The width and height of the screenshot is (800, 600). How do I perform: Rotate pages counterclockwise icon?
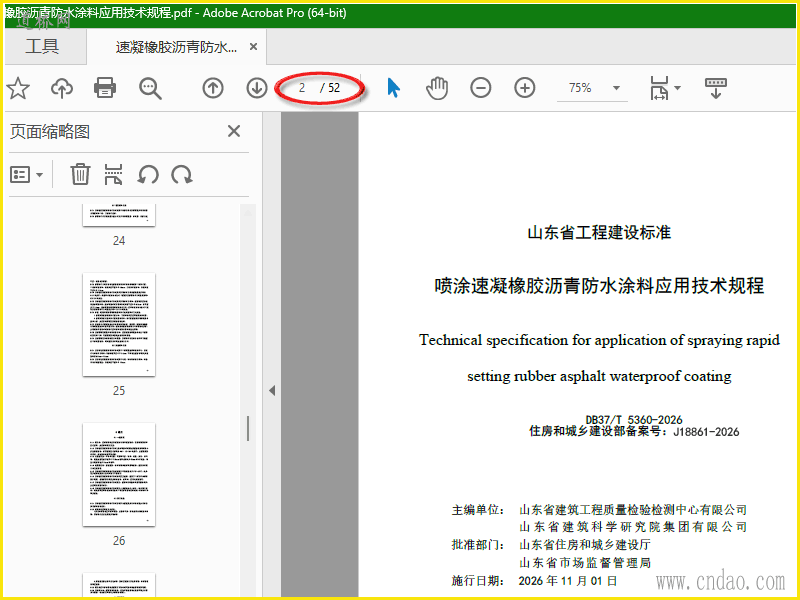(x=148, y=175)
